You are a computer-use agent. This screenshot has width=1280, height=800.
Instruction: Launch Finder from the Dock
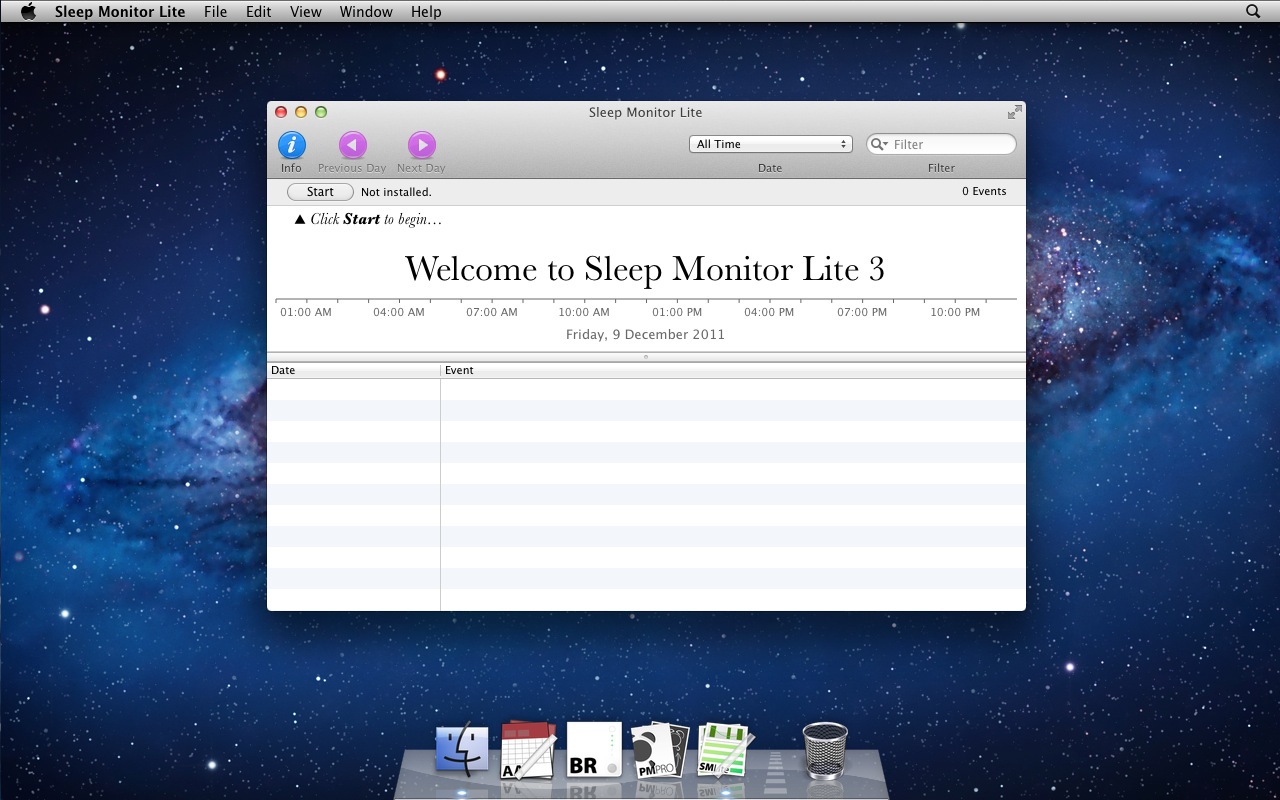[x=462, y=750]
